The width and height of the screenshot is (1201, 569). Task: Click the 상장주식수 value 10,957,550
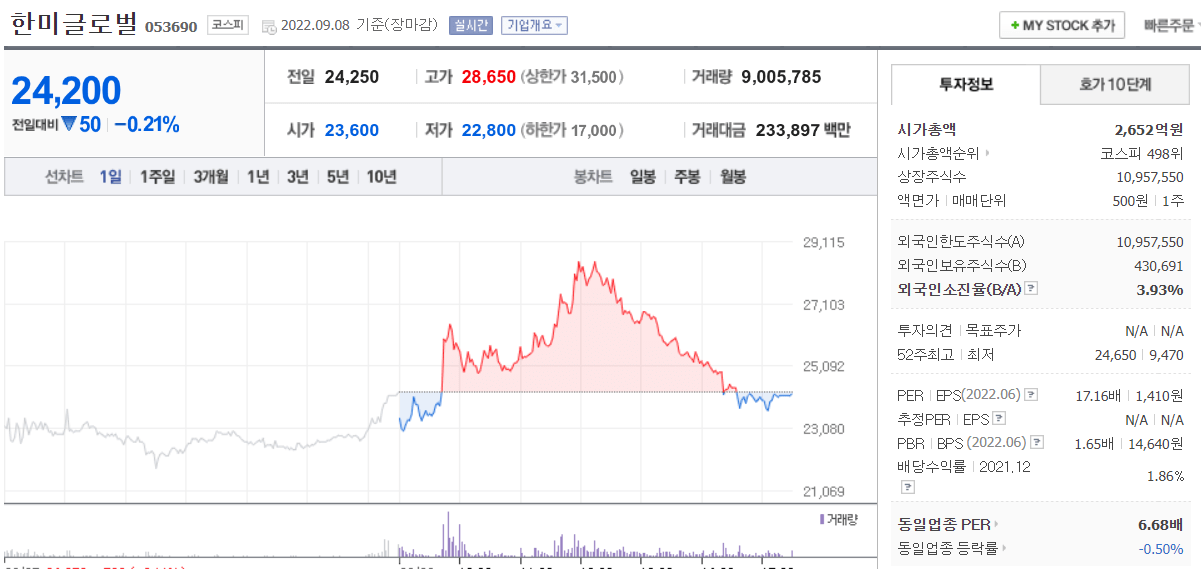click(1150, 177)
